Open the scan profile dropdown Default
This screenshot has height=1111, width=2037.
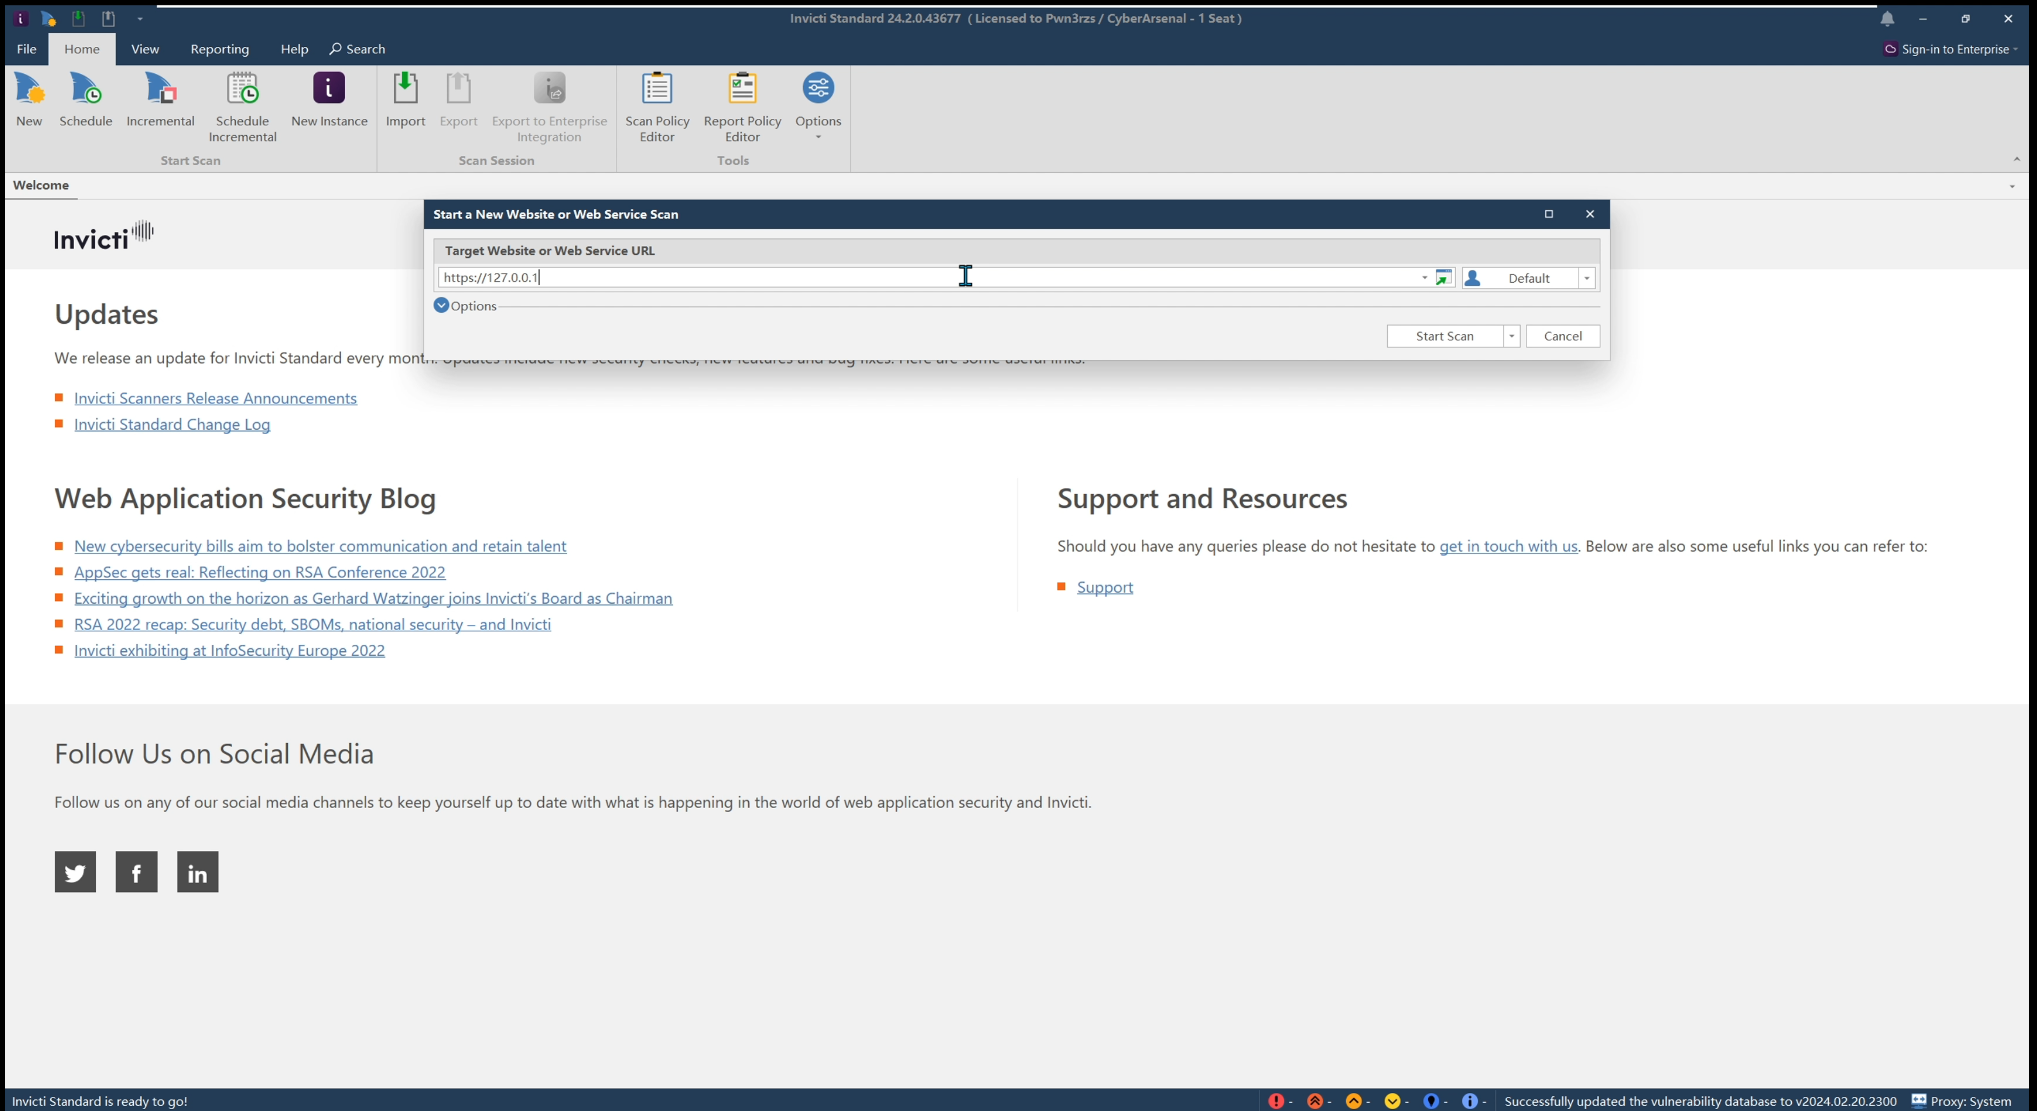[1586, 278]
